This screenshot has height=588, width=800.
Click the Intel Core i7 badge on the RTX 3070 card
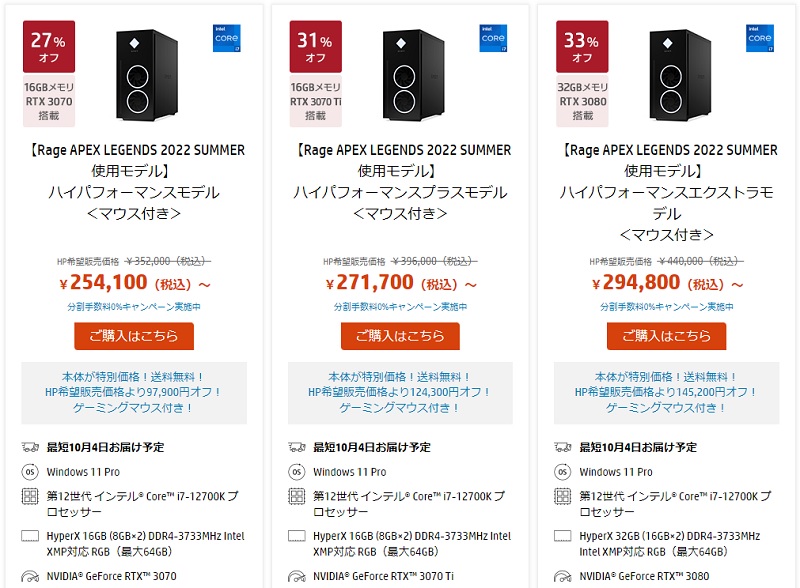click(x=227, y=38)
